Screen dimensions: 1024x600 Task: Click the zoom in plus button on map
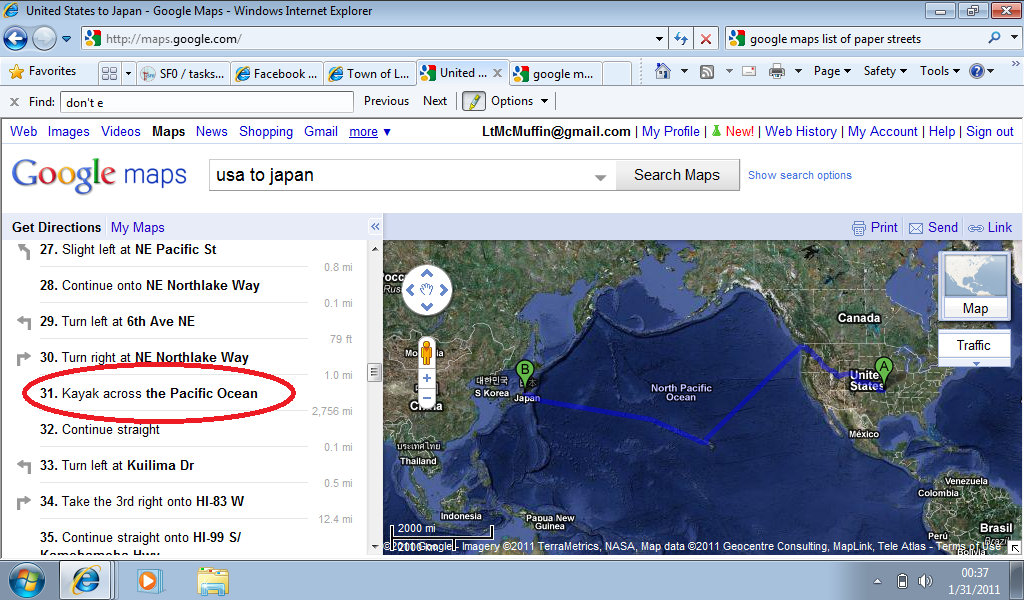click(427, 378)
